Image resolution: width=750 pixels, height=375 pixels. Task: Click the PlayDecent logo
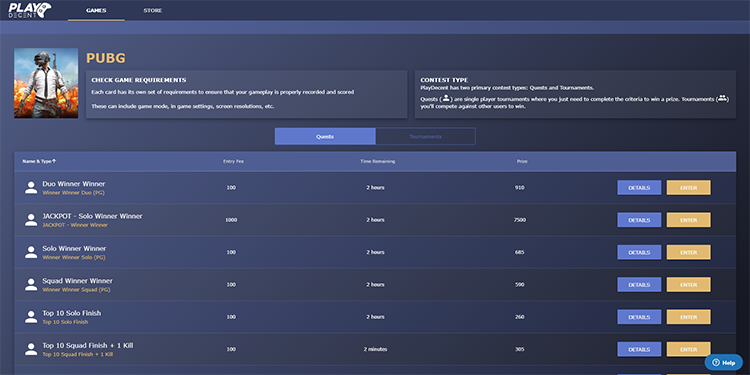30,10
